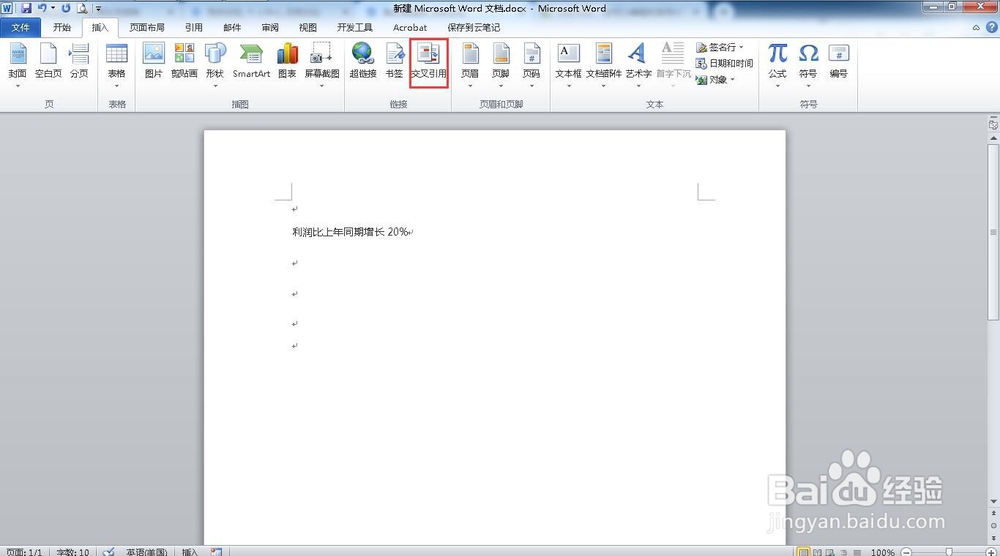Click the text 利润比上年同期增长 20%
This screenshot has height=556, width=1000.
click(x=350, y=231)
